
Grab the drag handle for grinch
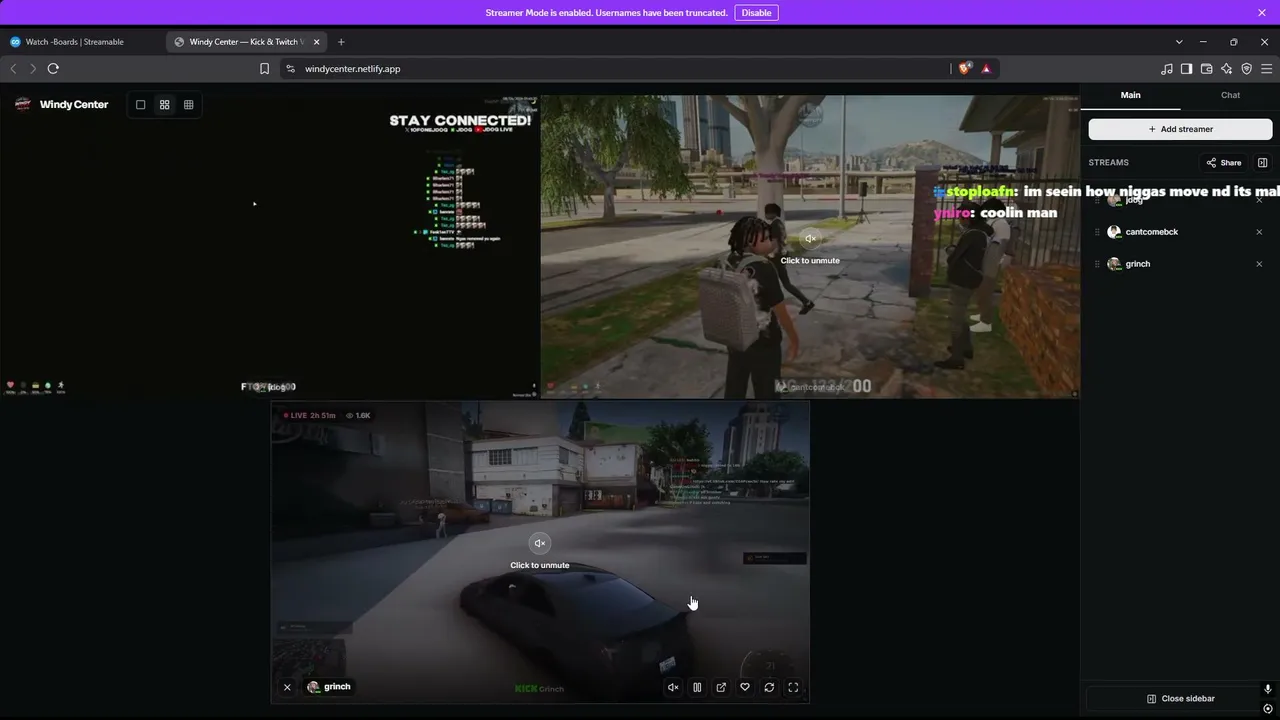(1097, 264)
